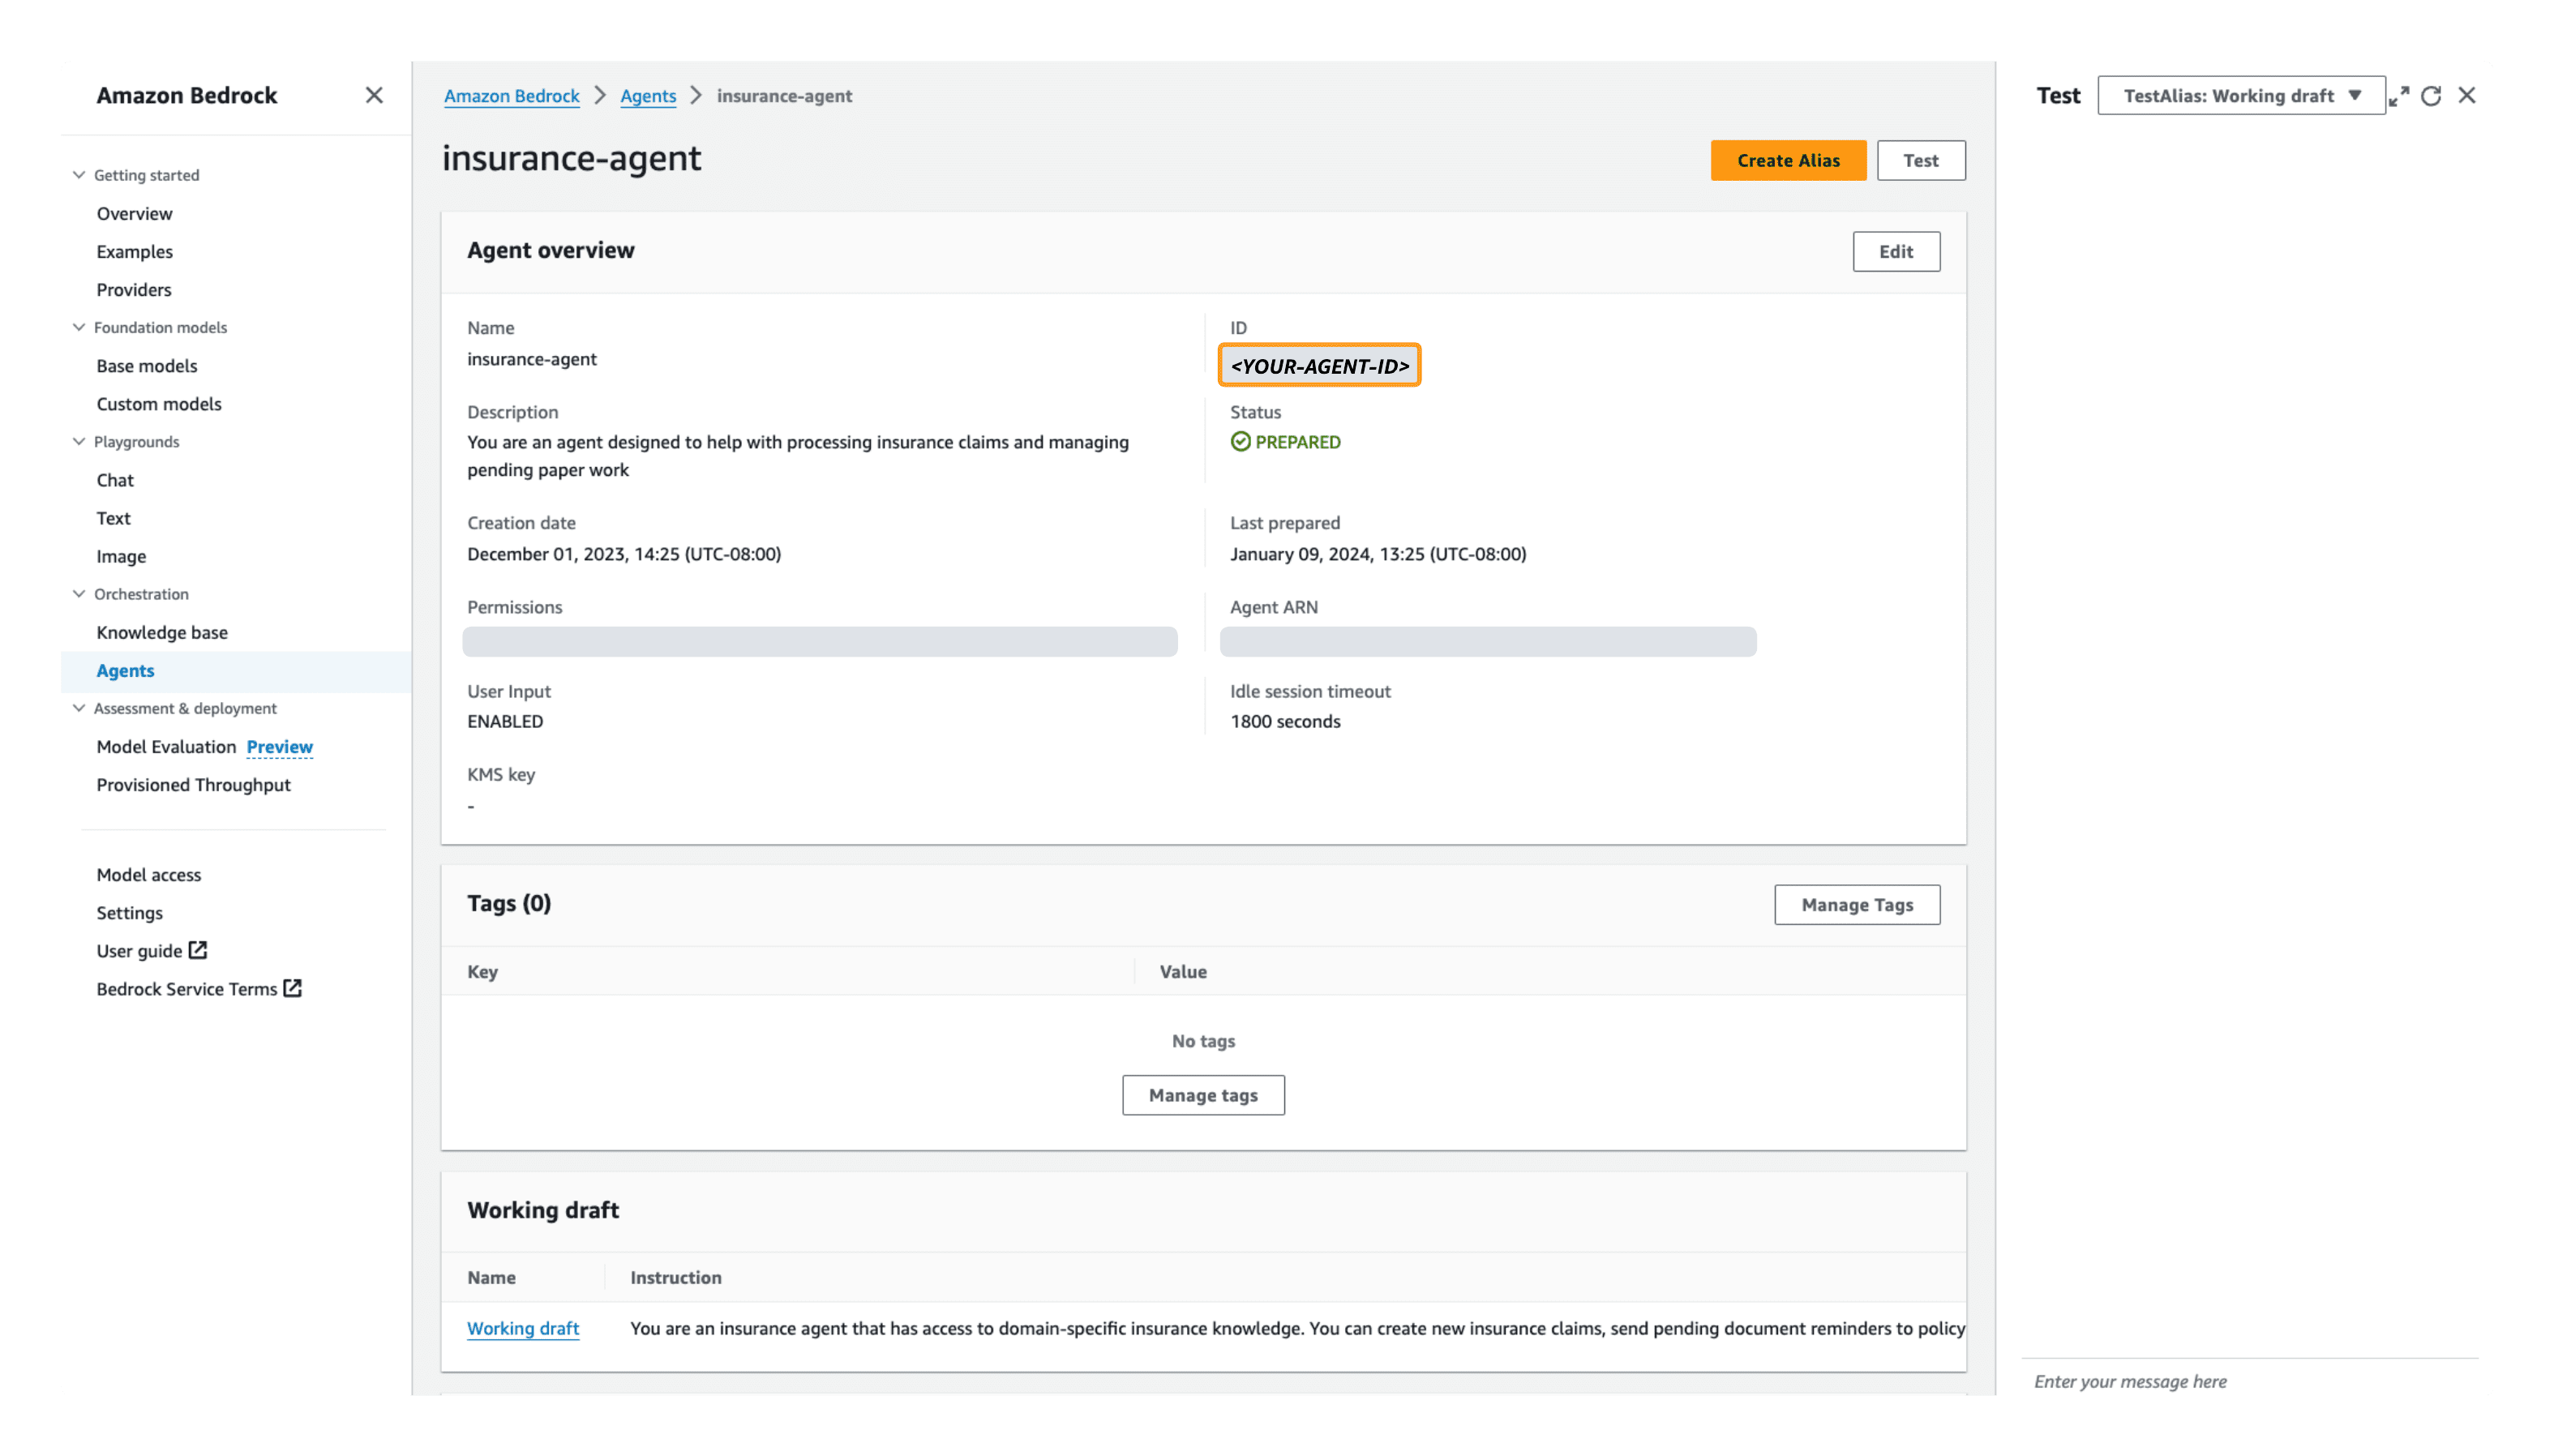Open Model Evaluation
The width and height of the screenshot is (2554, 1456).
pos(166,747)
